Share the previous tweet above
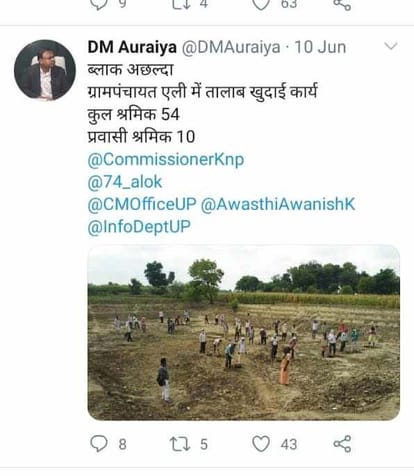Image resolution: width=414 pixels, height=476 pixels. click(x=342, y=5)
